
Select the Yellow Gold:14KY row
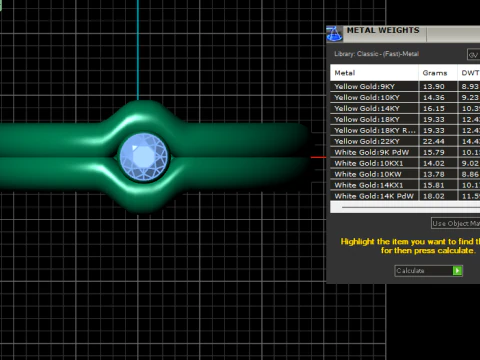coord(405,108)
